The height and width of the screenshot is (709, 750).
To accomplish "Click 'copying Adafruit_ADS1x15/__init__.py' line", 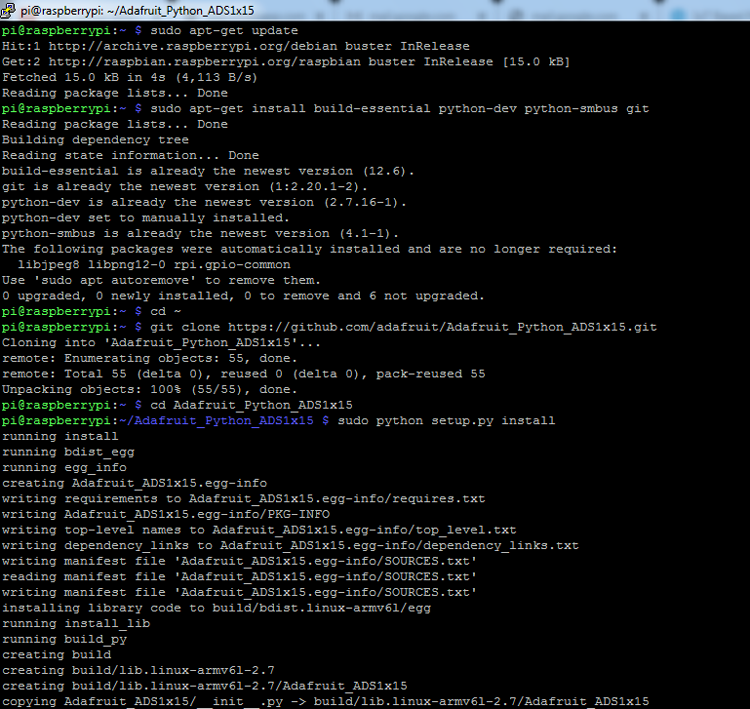I will 325,701.
